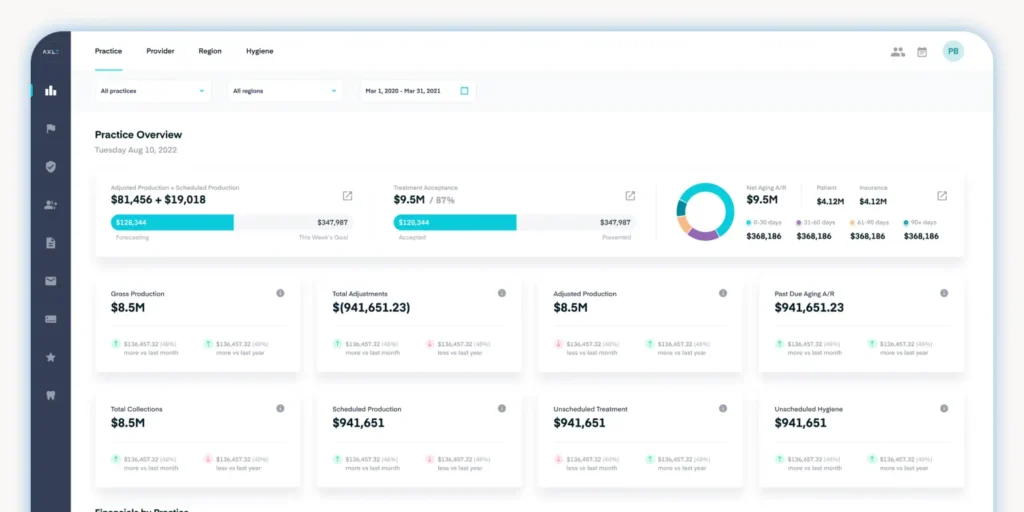1024x512 pixels.
Task: Open the star favorites sidebar icon
Action: (x=51, y=357)
